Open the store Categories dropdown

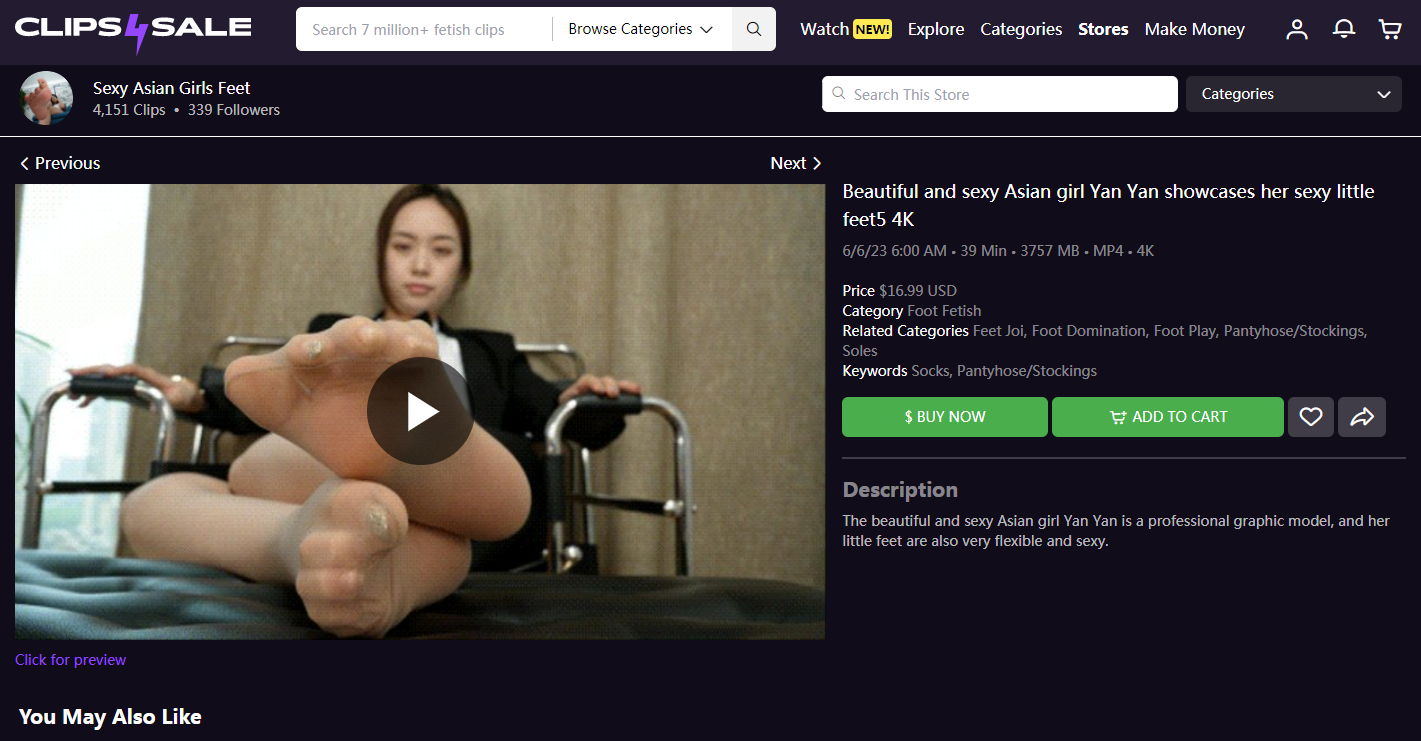tap(1294, 94)
